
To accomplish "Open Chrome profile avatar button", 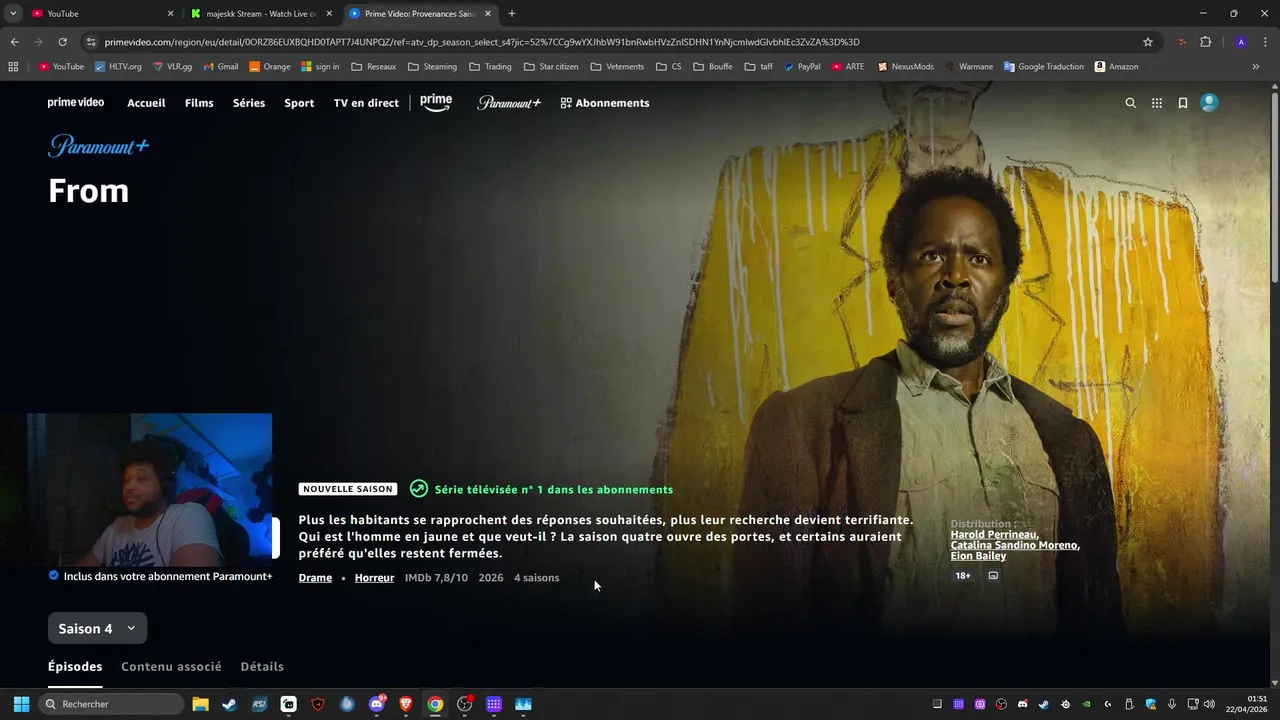I will (x=1241, y=42).
